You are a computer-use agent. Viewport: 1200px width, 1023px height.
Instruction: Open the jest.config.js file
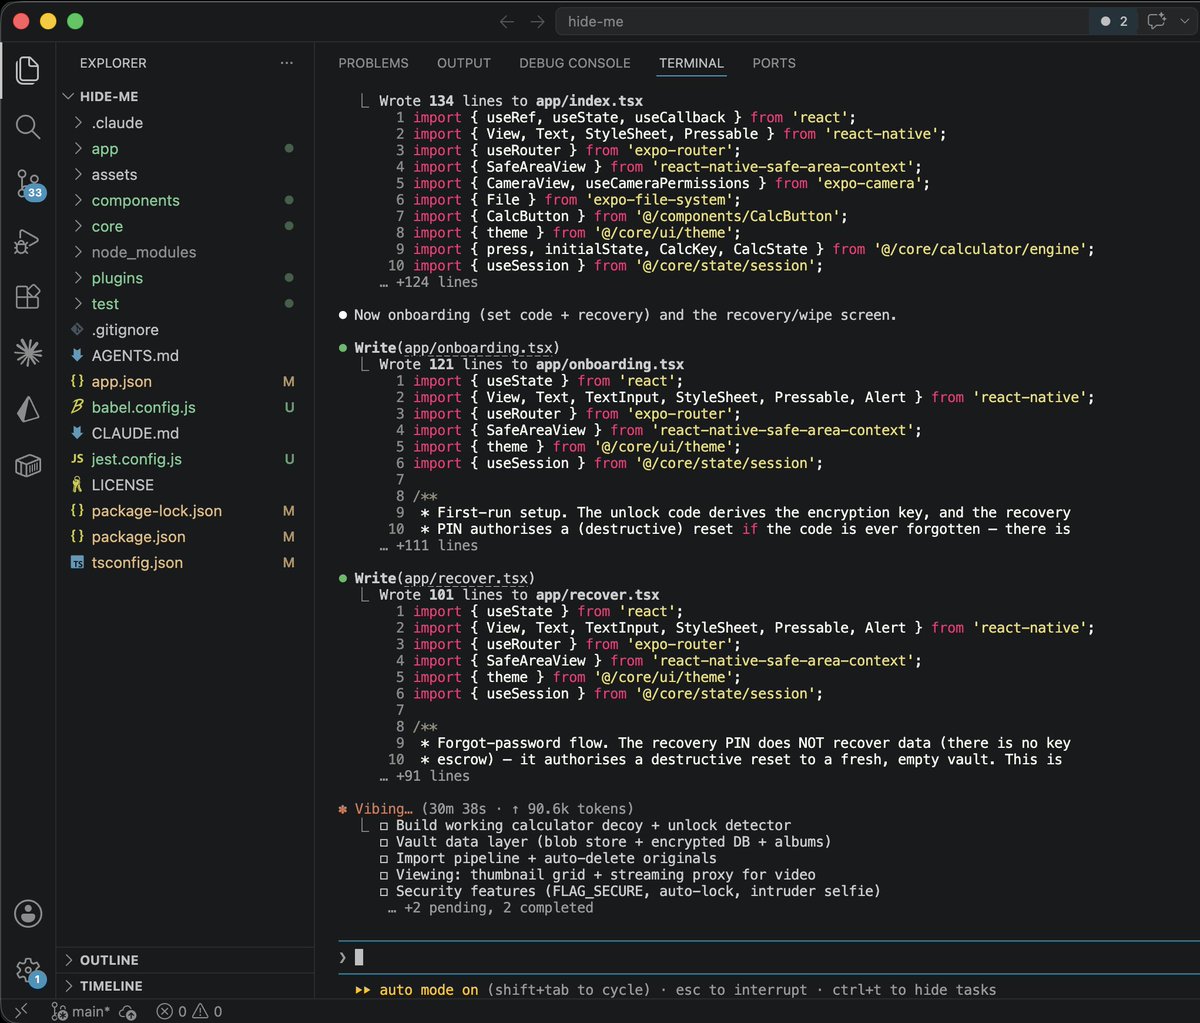click(185, 459)
